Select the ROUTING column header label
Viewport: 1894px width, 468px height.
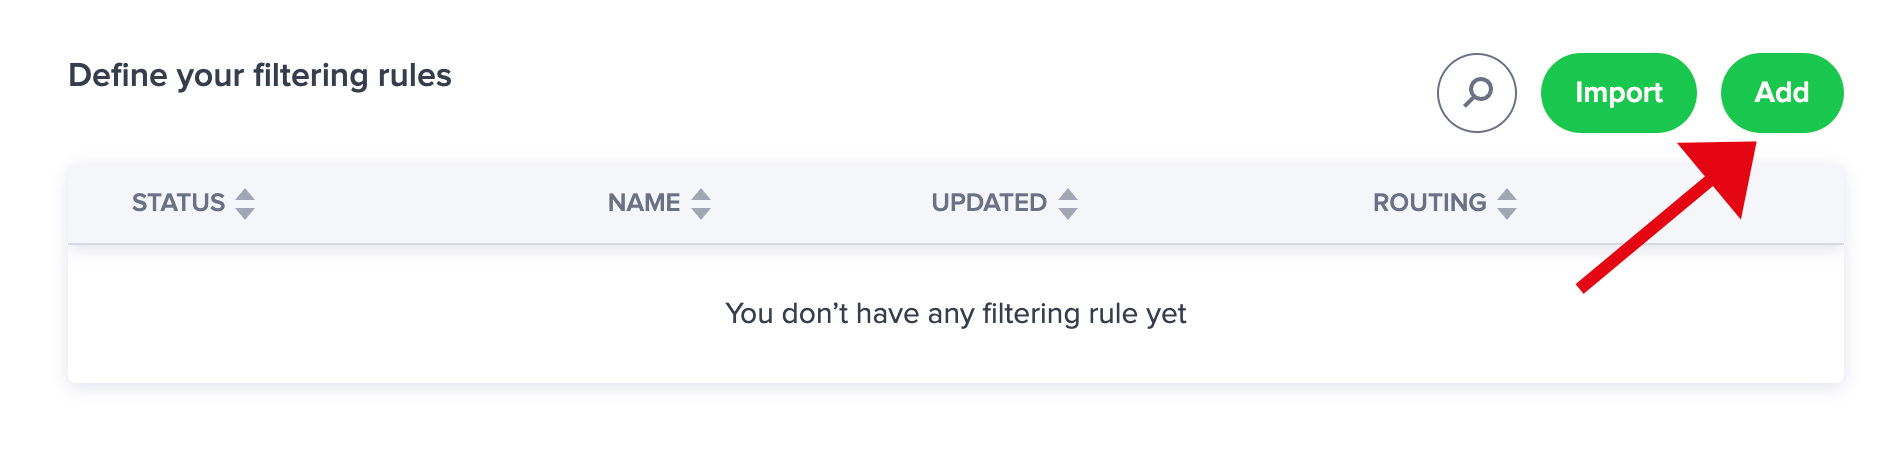coord(1429,203)
